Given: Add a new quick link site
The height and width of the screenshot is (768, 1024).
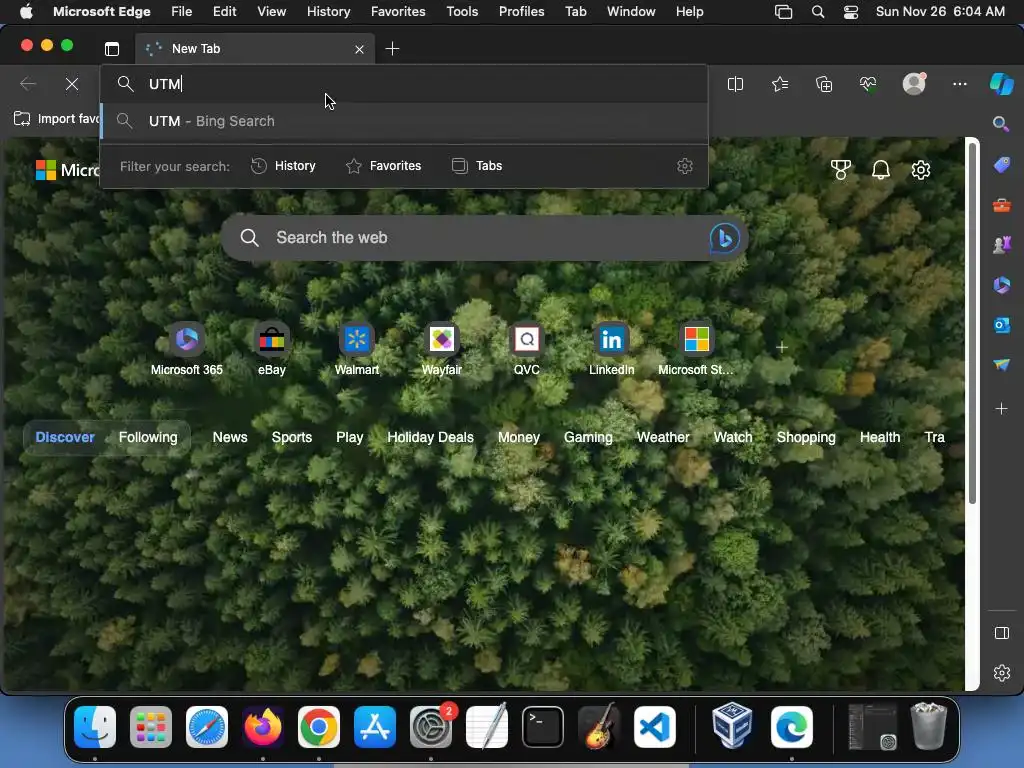Looking at the screenshot, I should (782, 347).
